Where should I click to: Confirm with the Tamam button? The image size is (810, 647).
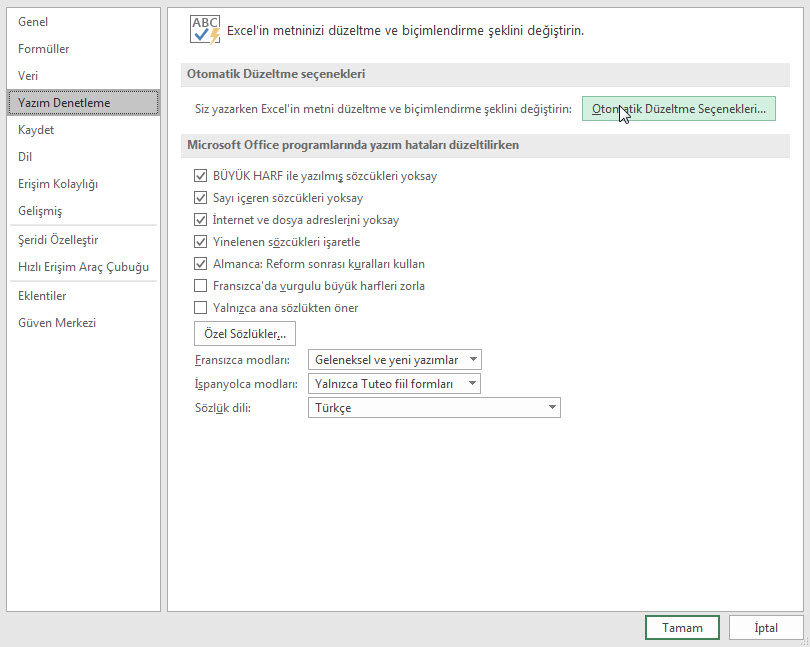(x=682, y=627)
